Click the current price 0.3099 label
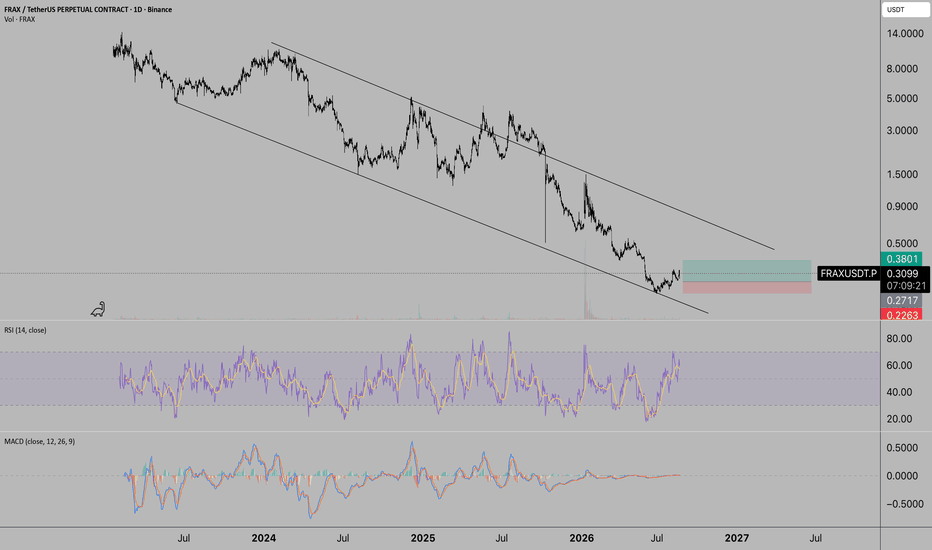Image resolution: width=932 pixels, height=550 pixels. [x=902, y=274]
